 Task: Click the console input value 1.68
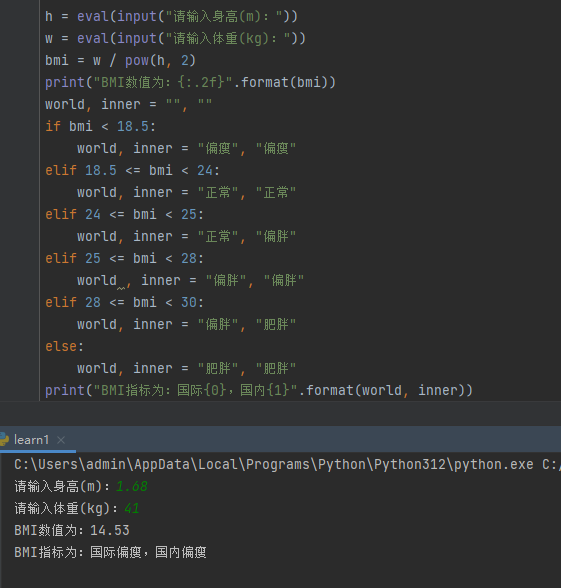click(132, 486)
